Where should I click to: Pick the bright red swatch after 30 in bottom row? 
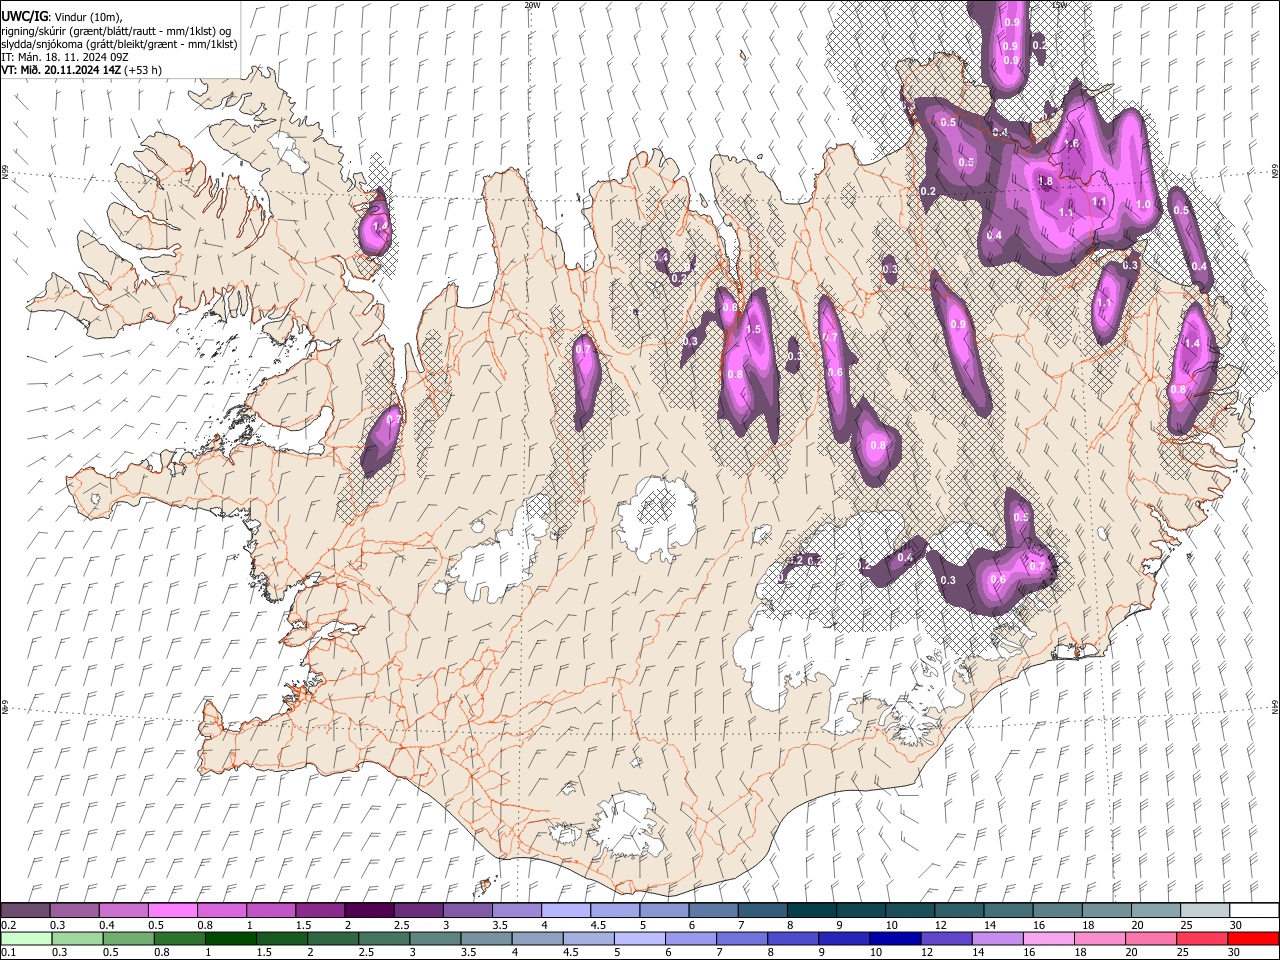click(1253, 938)
